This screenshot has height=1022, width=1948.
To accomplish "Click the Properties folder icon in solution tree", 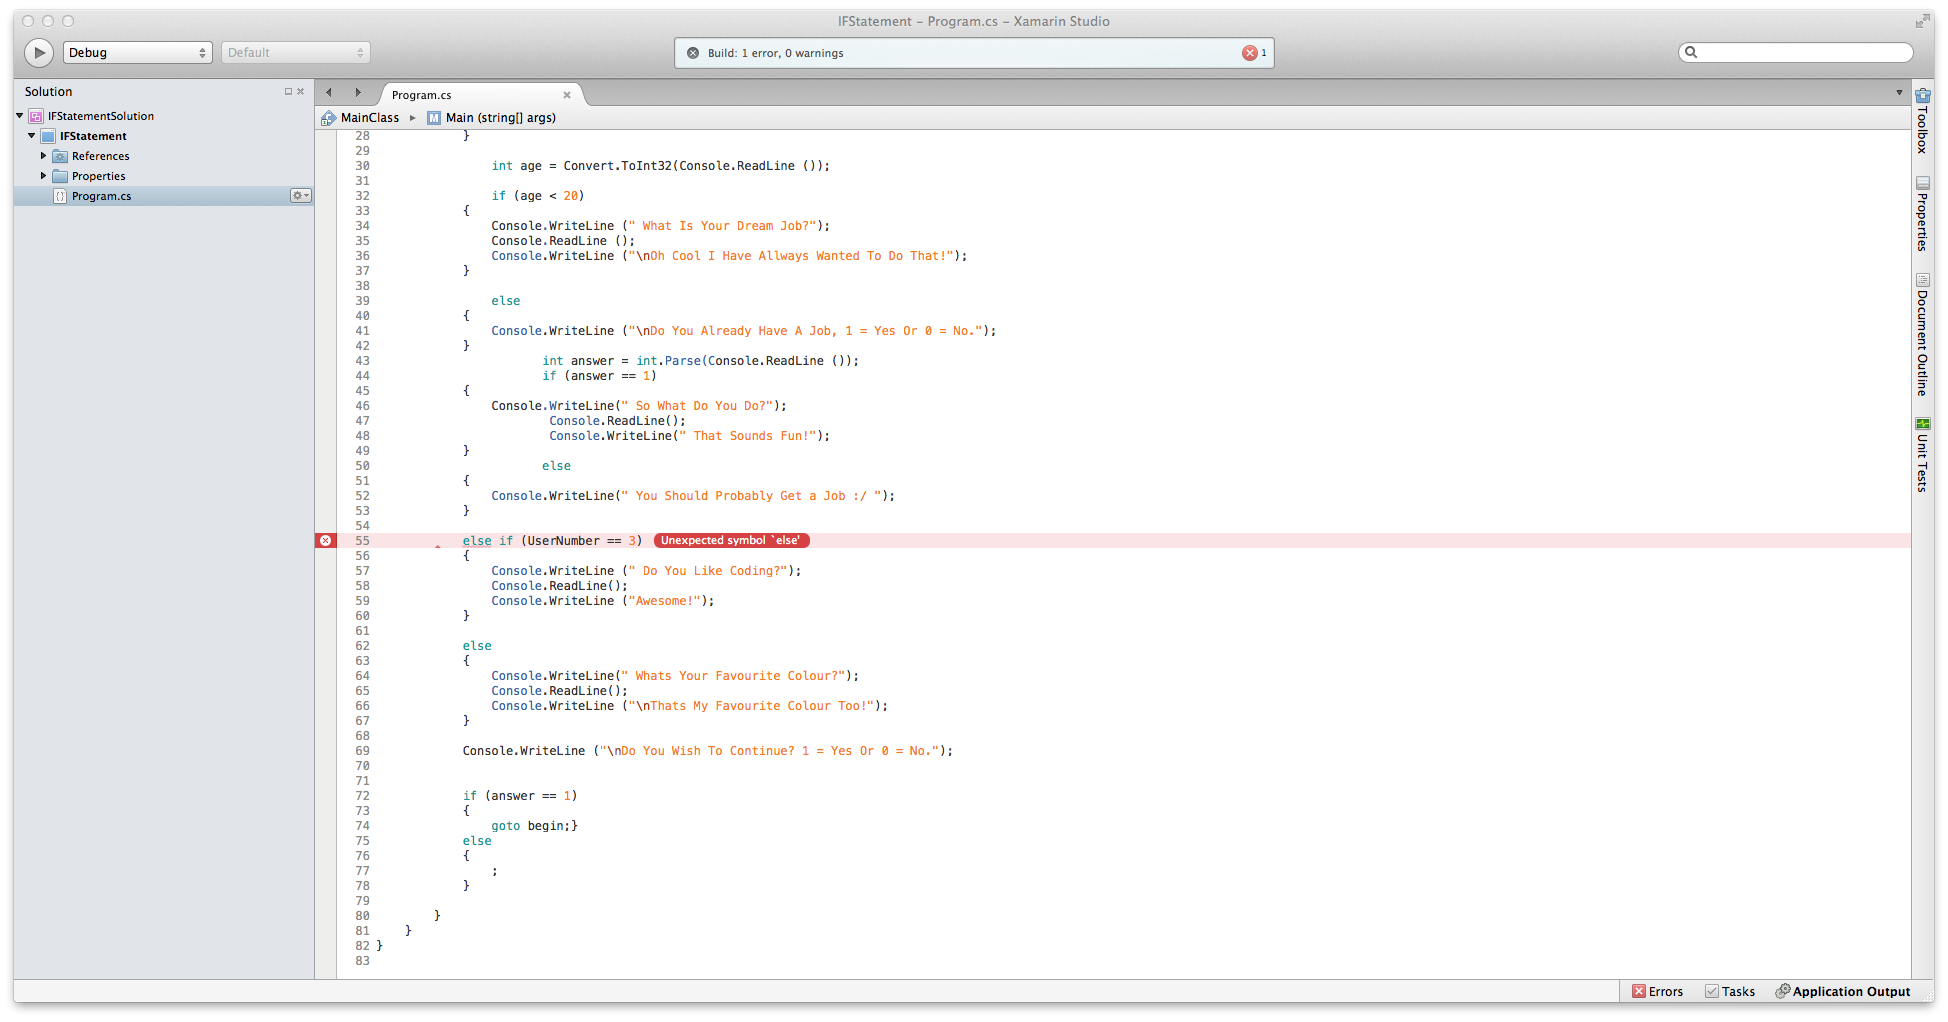I will (60, 176).
